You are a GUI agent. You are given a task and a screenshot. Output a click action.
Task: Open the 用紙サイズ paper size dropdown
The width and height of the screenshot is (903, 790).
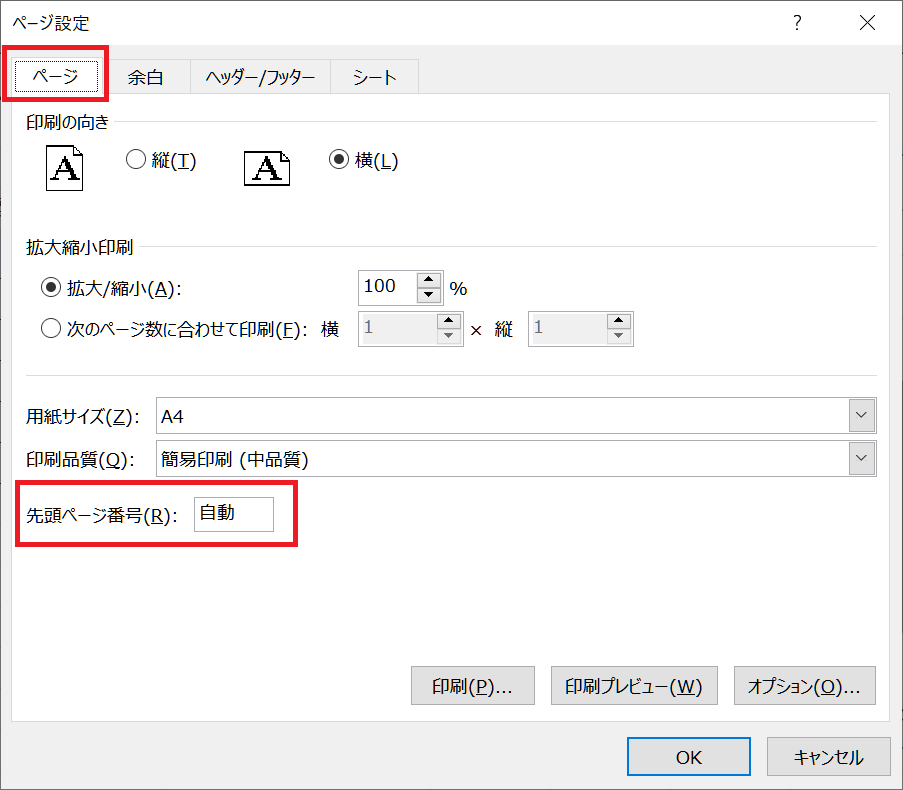coord(861,414)
